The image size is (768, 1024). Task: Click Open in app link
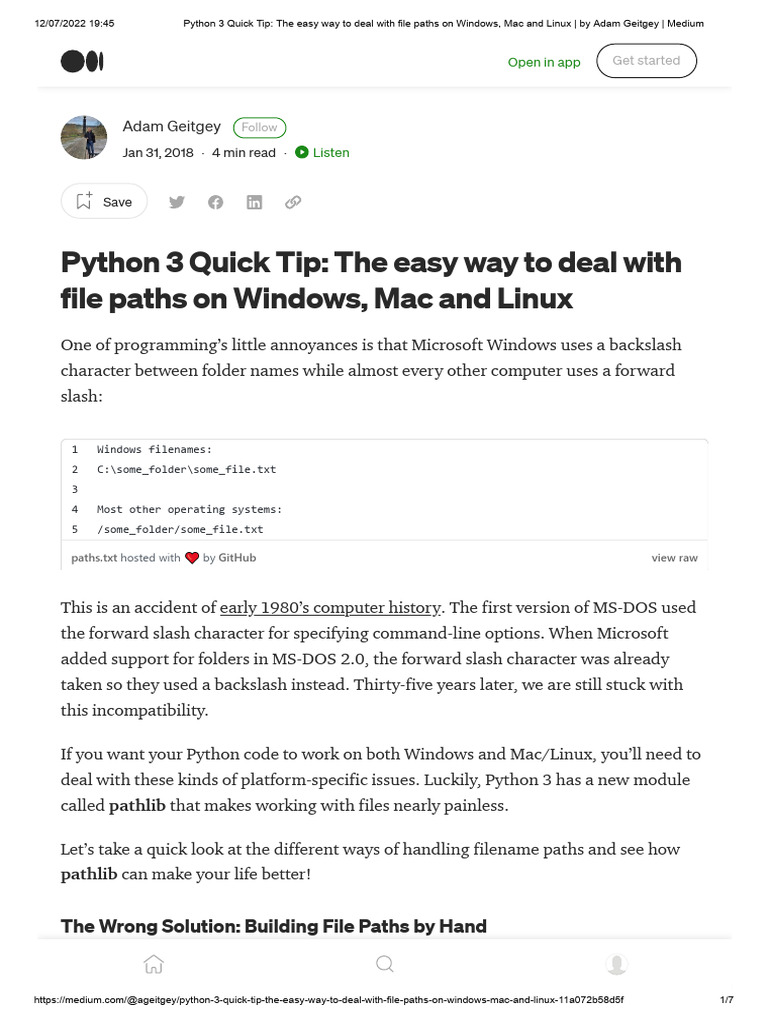click(x=544, y=62)
